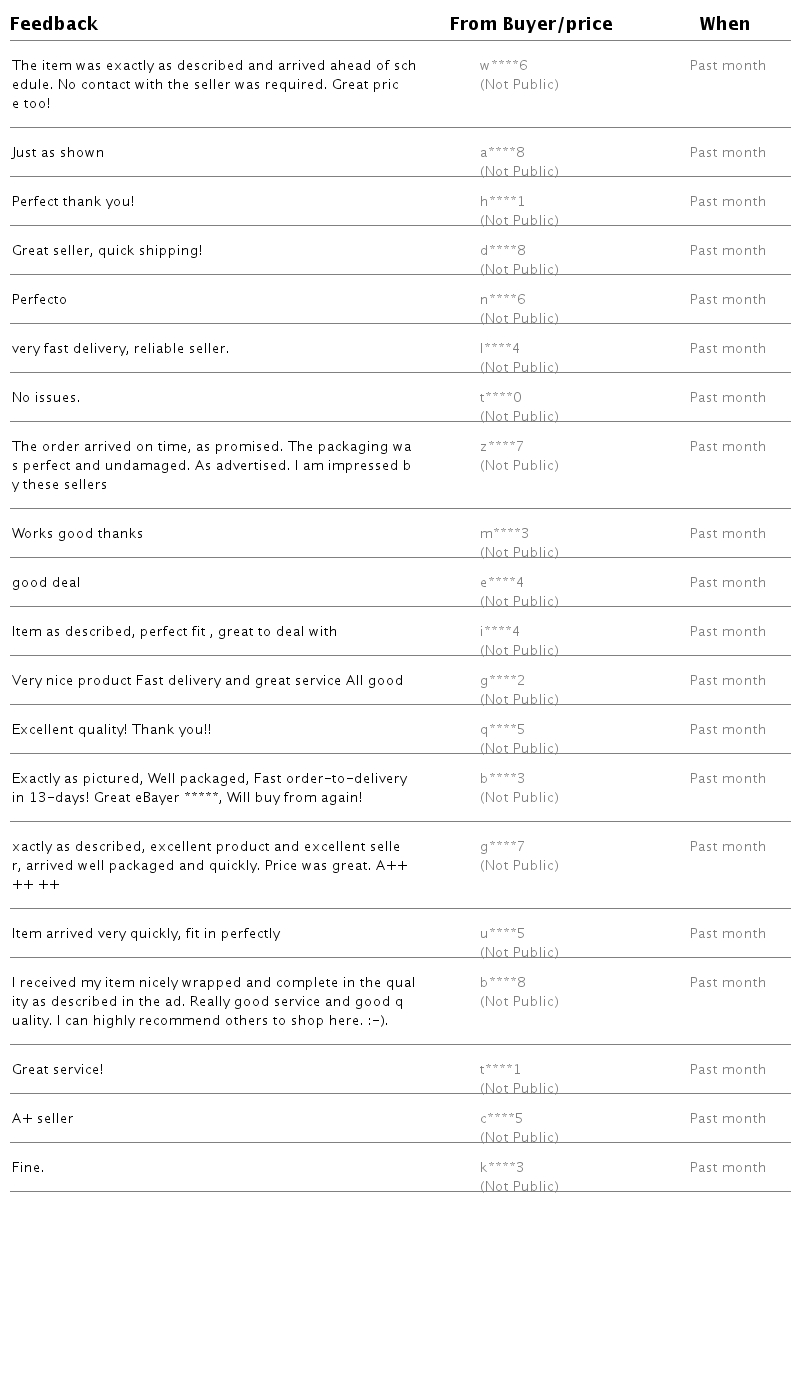Image resolution: width=800 pixels, height=1396 pixels.
Task: Click buyer name k****3
Action: pos(502,1168)
